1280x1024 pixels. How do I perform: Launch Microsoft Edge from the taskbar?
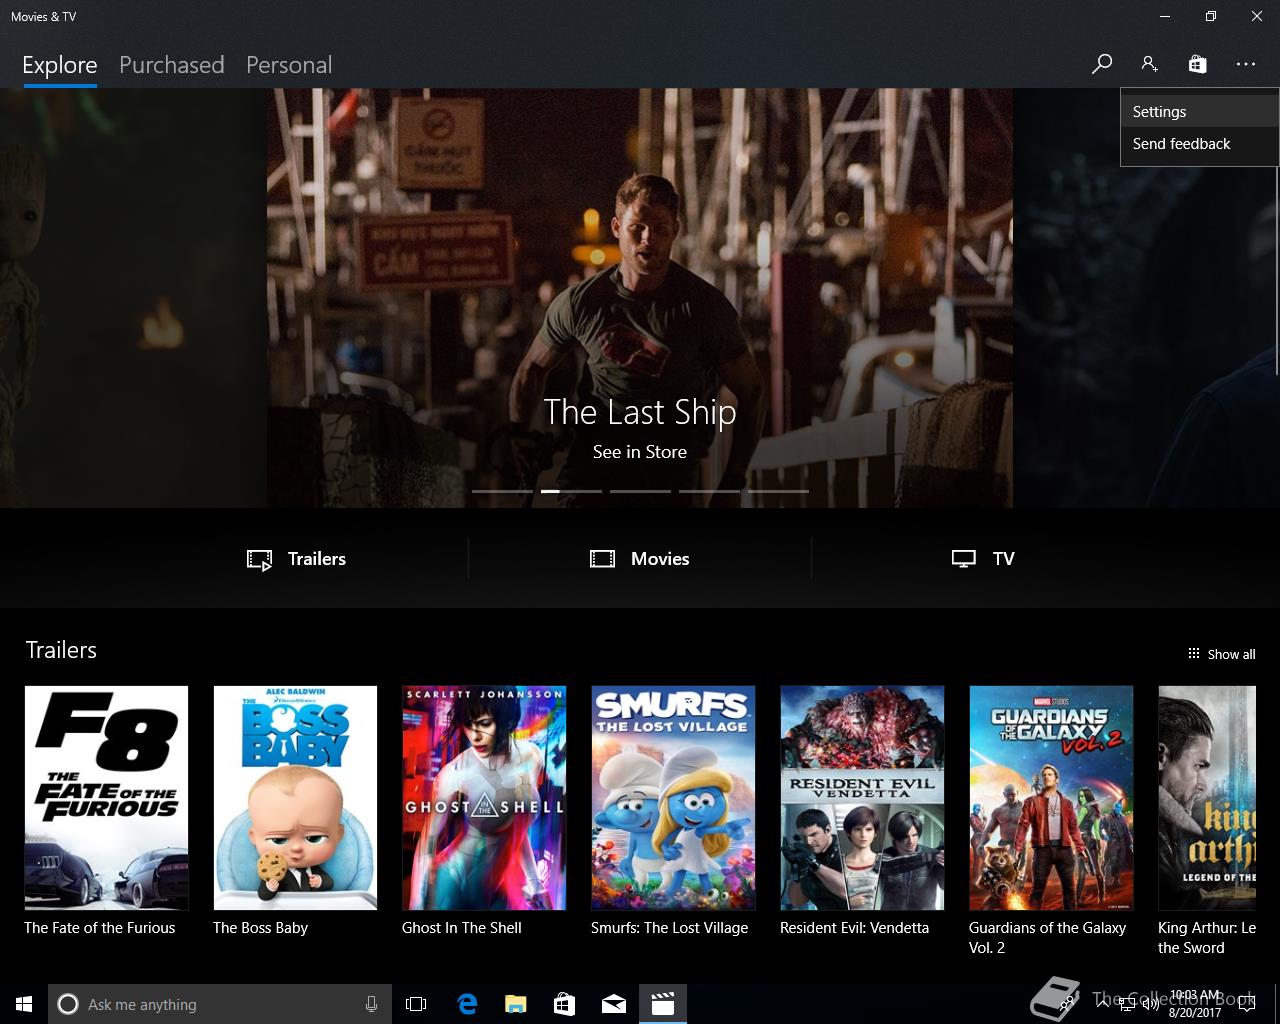pos(467,1004)
